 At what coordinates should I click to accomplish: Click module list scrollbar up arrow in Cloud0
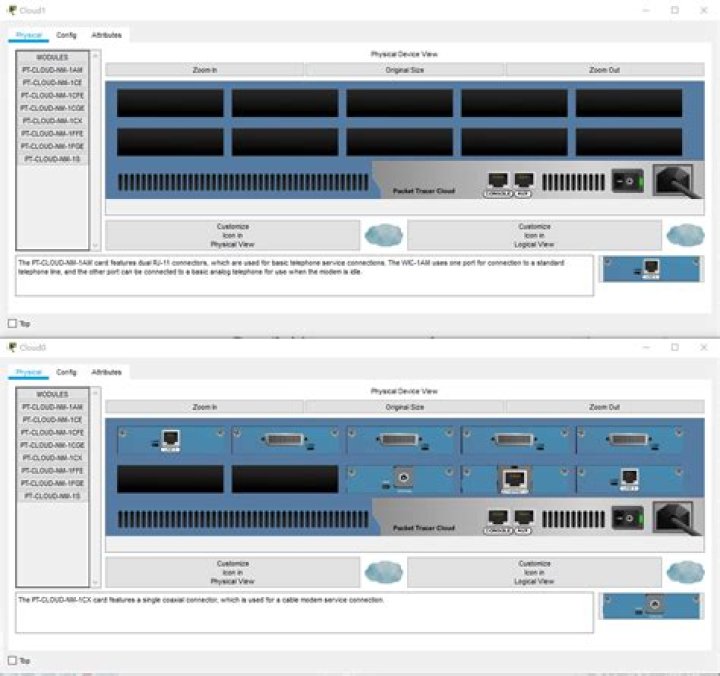click(x=96, y=393)
